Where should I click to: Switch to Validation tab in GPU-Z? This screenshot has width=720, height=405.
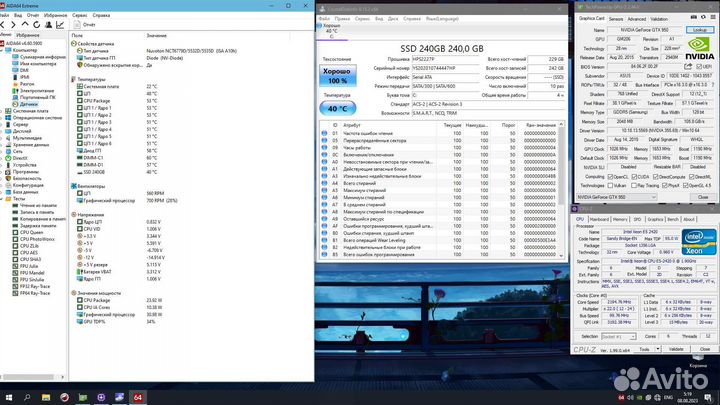(x=659, y=19)
